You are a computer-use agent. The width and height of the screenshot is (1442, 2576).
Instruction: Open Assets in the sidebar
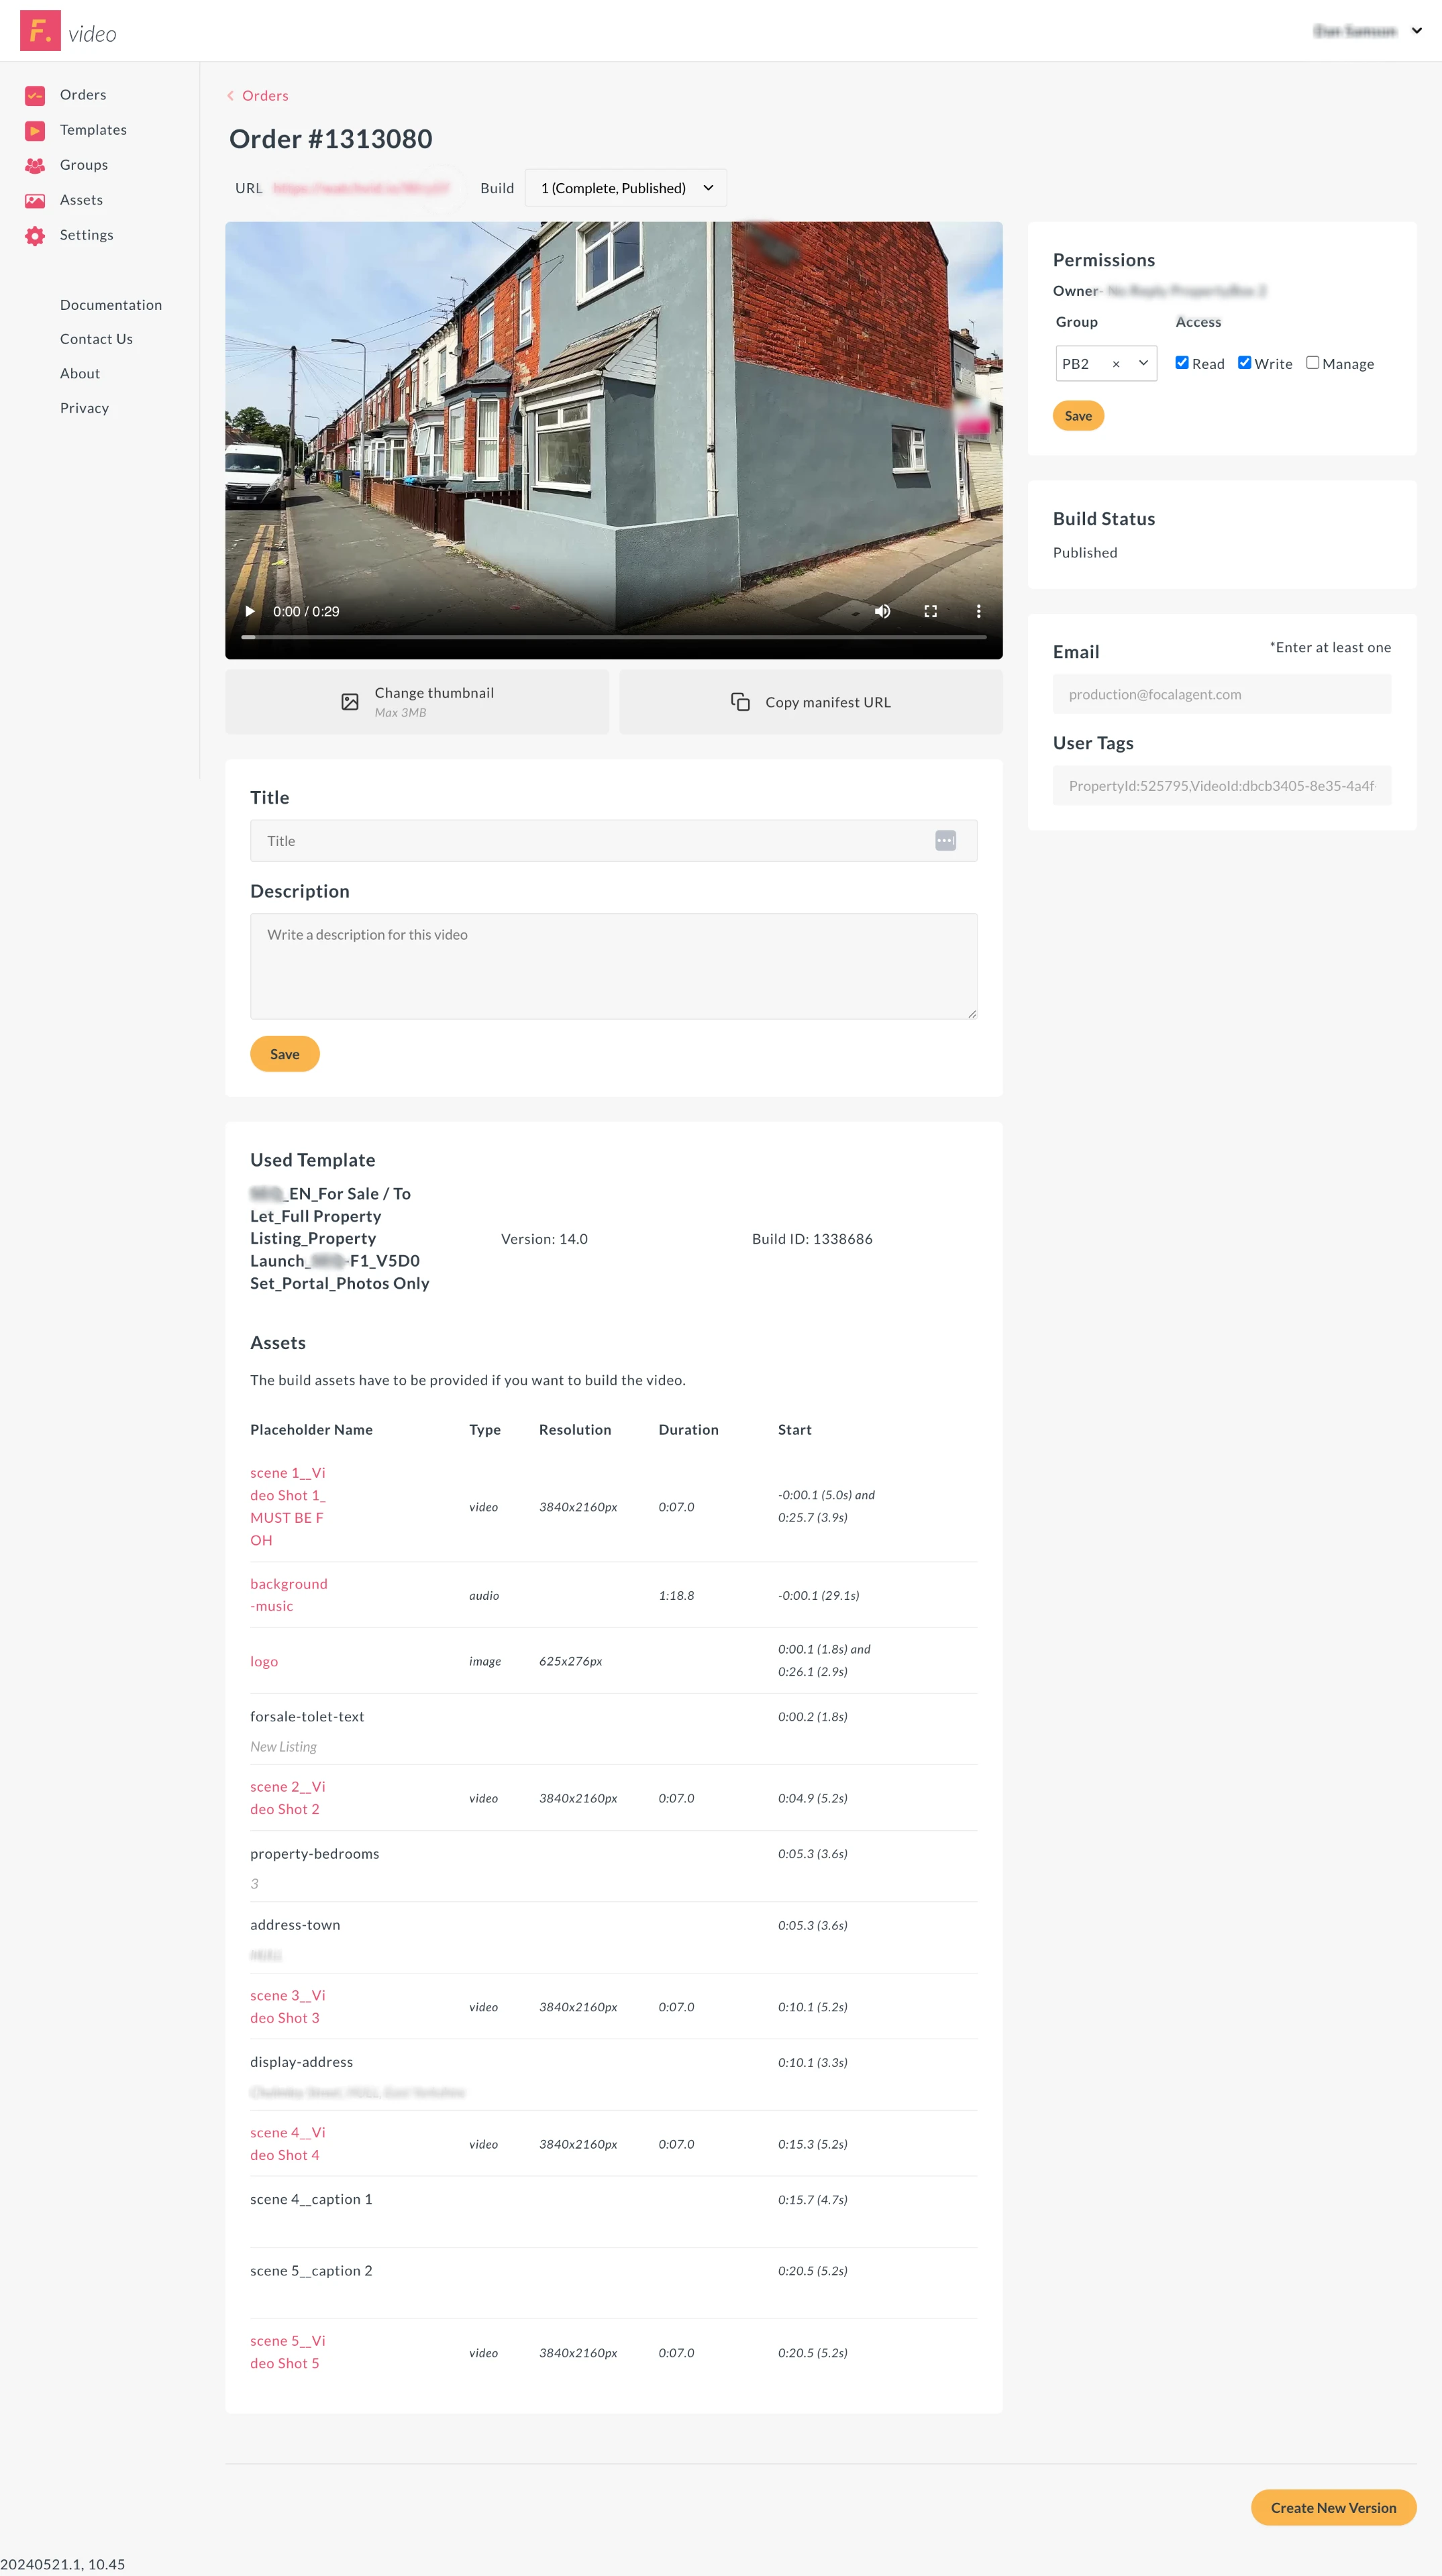pyautogui.click(x=81, y=200)
